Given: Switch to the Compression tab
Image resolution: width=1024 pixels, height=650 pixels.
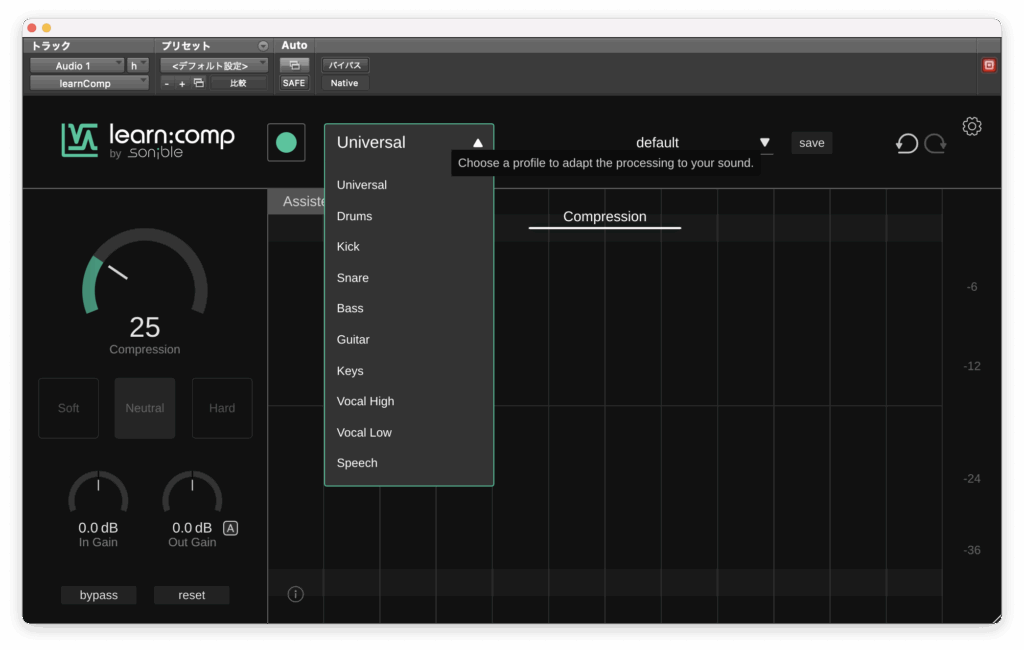Looking at the screenshot, I should pos(605,216).
